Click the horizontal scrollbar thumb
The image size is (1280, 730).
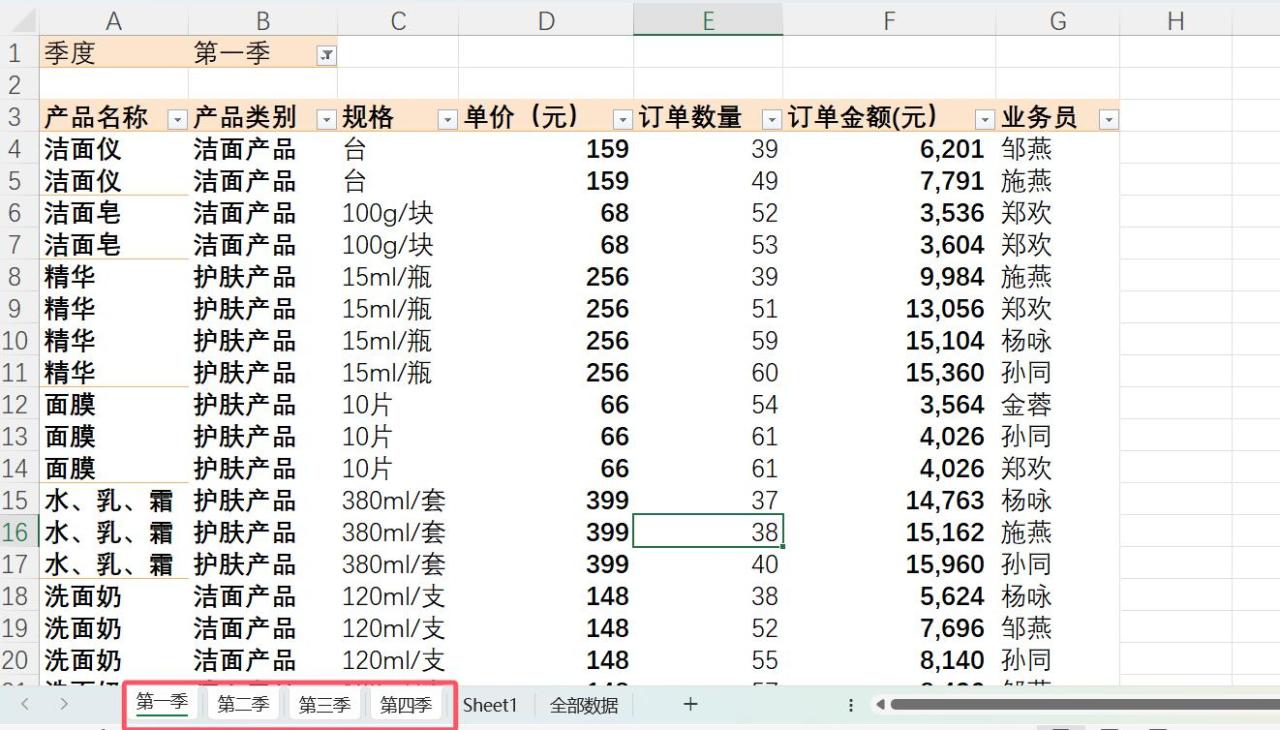(x=1085, y=705)
